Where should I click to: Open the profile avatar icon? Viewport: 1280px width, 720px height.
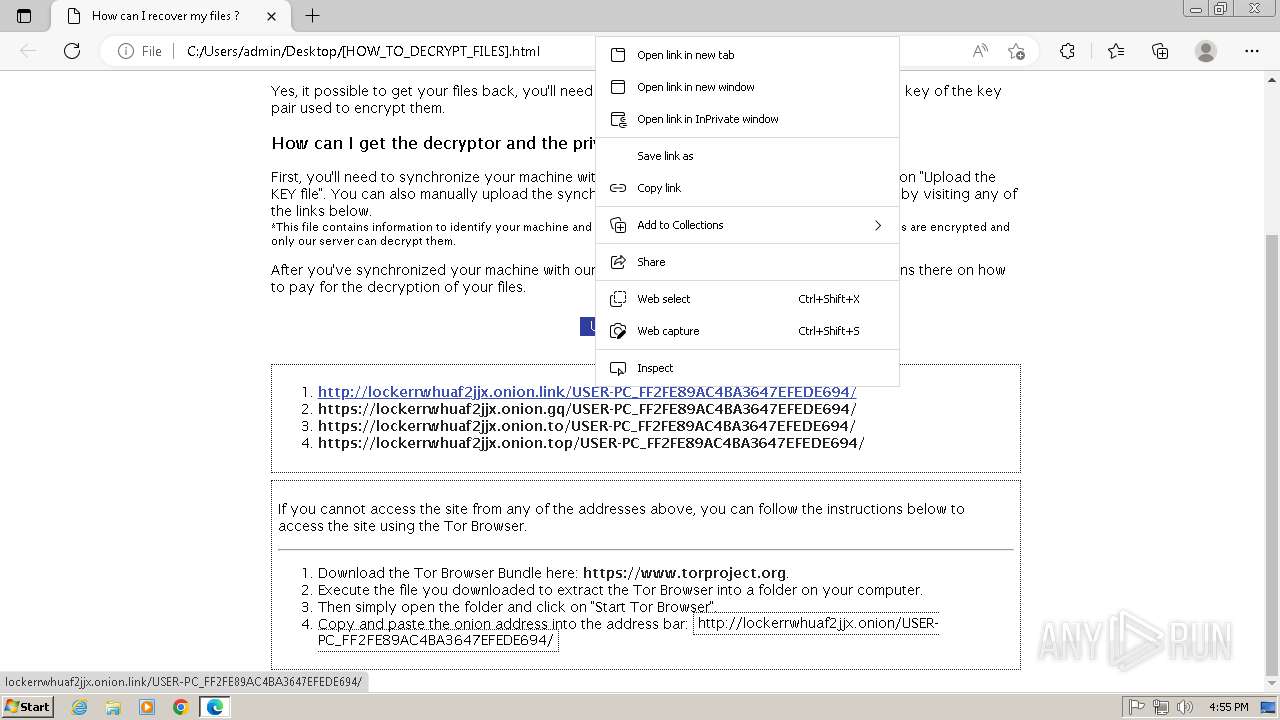point(1206,51)
